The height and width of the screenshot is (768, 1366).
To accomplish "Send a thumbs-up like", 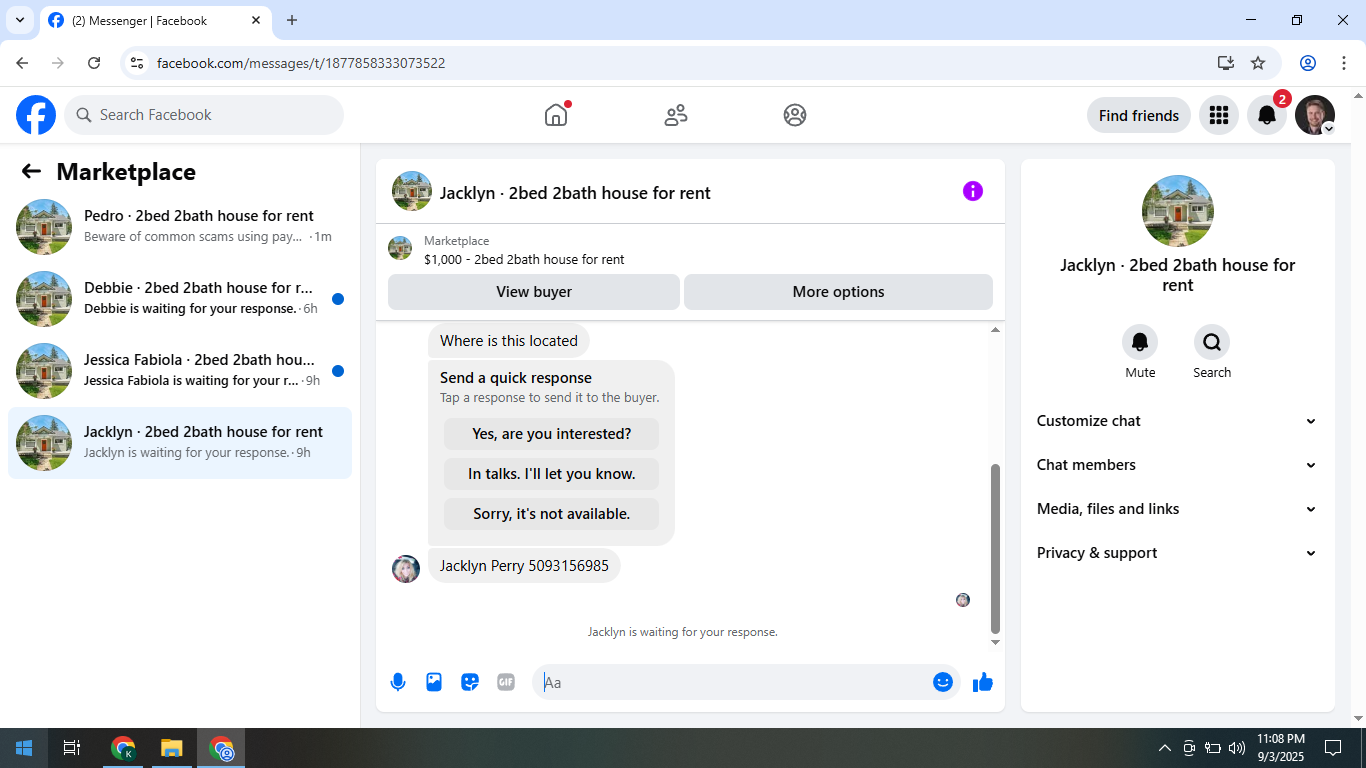I will 983,682.
